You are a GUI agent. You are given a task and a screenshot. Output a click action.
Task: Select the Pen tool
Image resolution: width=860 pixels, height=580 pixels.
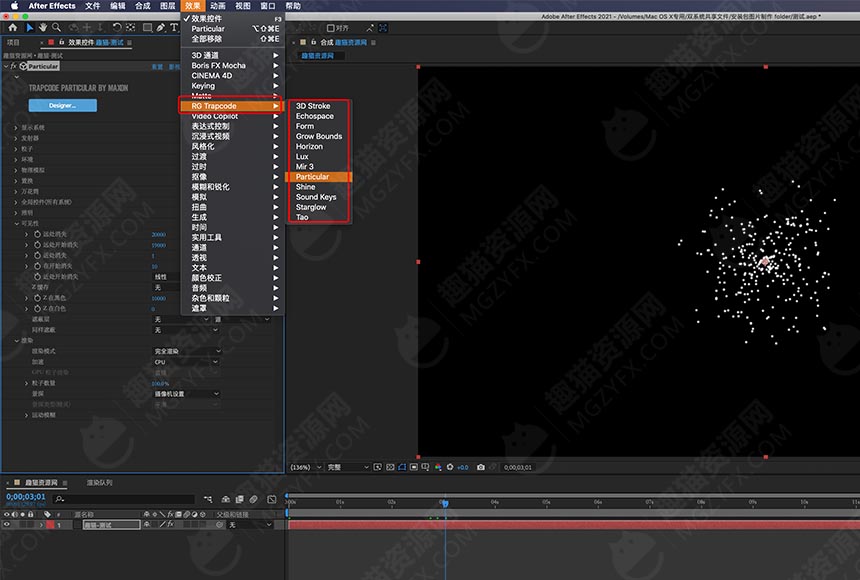[x=161, y=27]
